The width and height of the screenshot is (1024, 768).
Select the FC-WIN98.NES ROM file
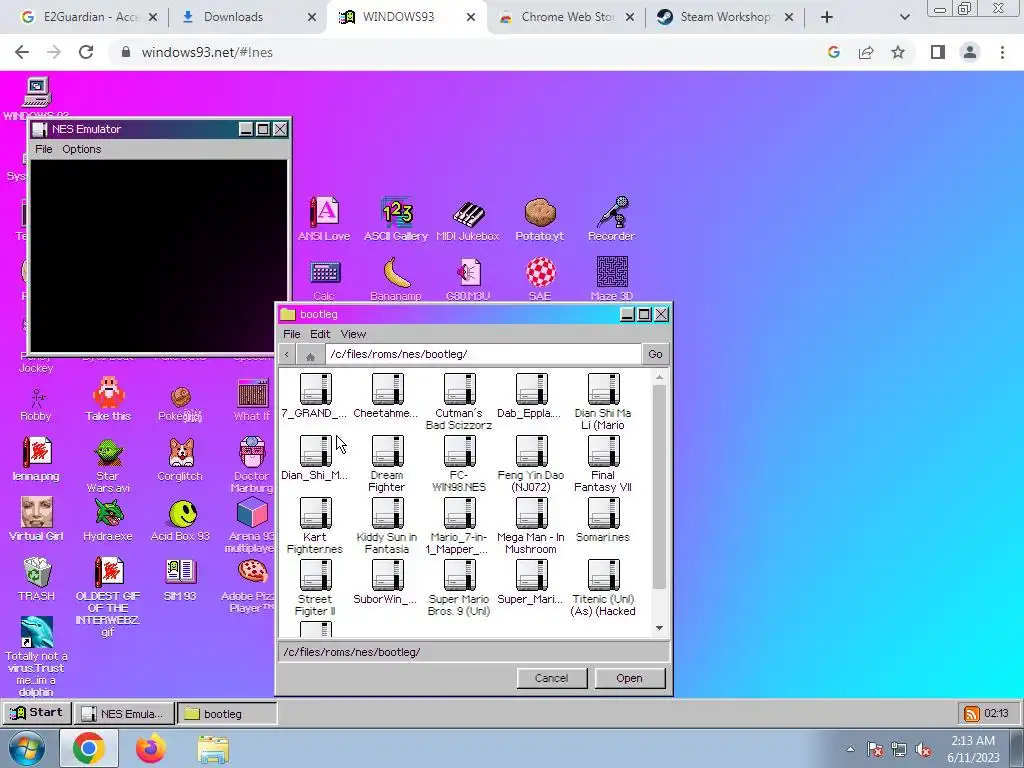[459, 464]
